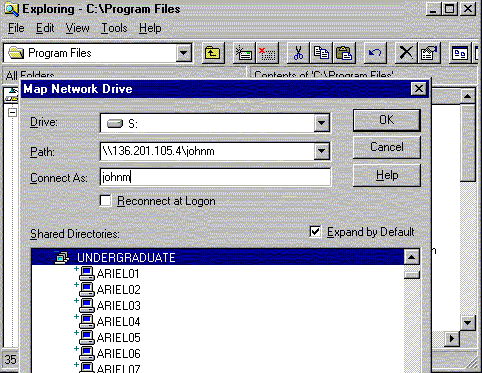482x373 pixels.
Task: Uncheck the Expand by Default checkbox
Action: tap(315, 232)
